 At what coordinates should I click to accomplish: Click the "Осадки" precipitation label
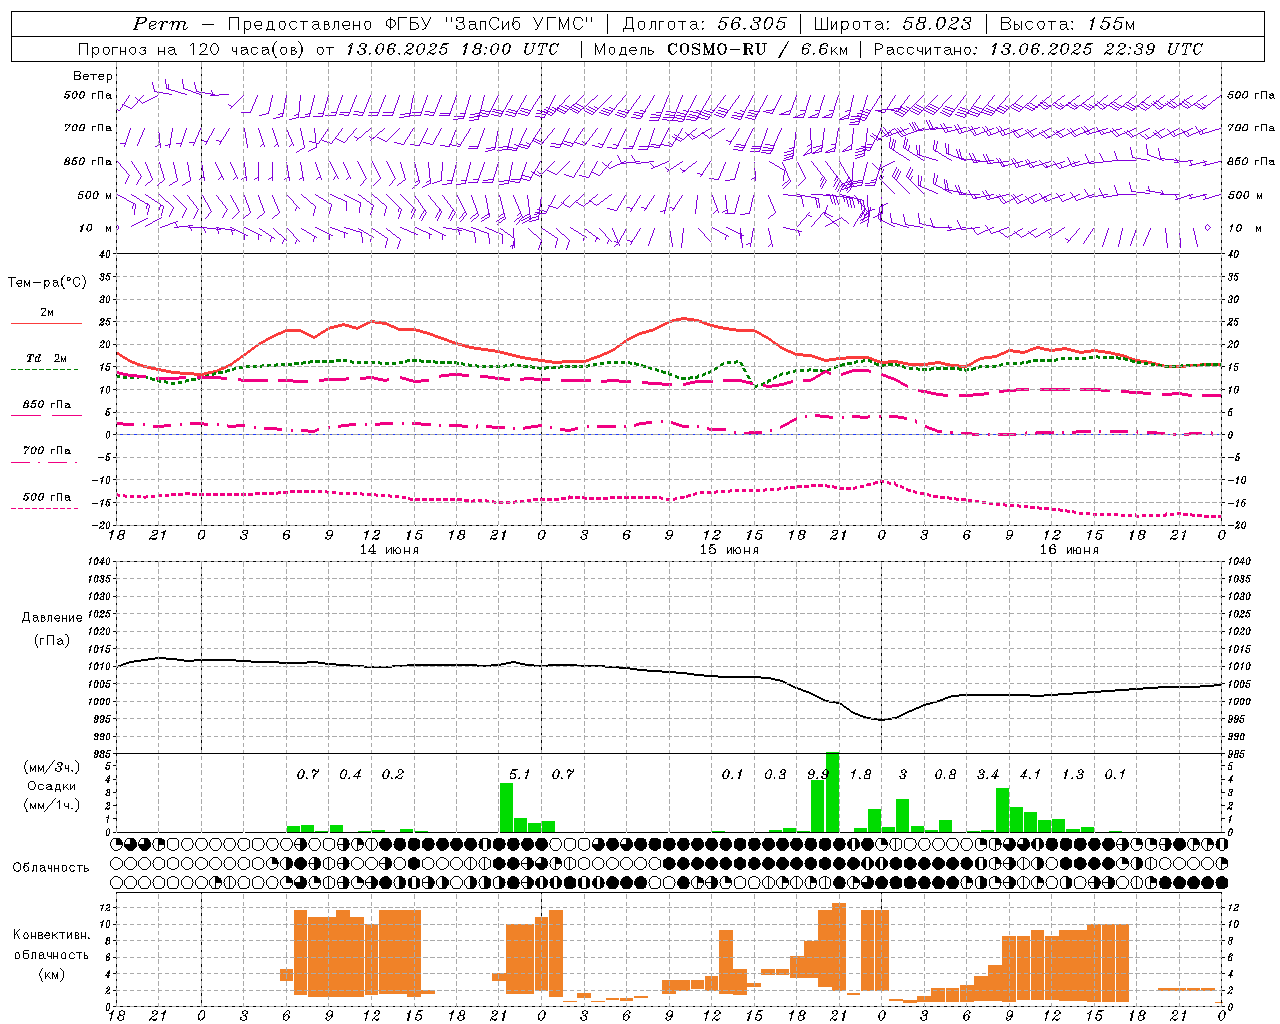50,786
